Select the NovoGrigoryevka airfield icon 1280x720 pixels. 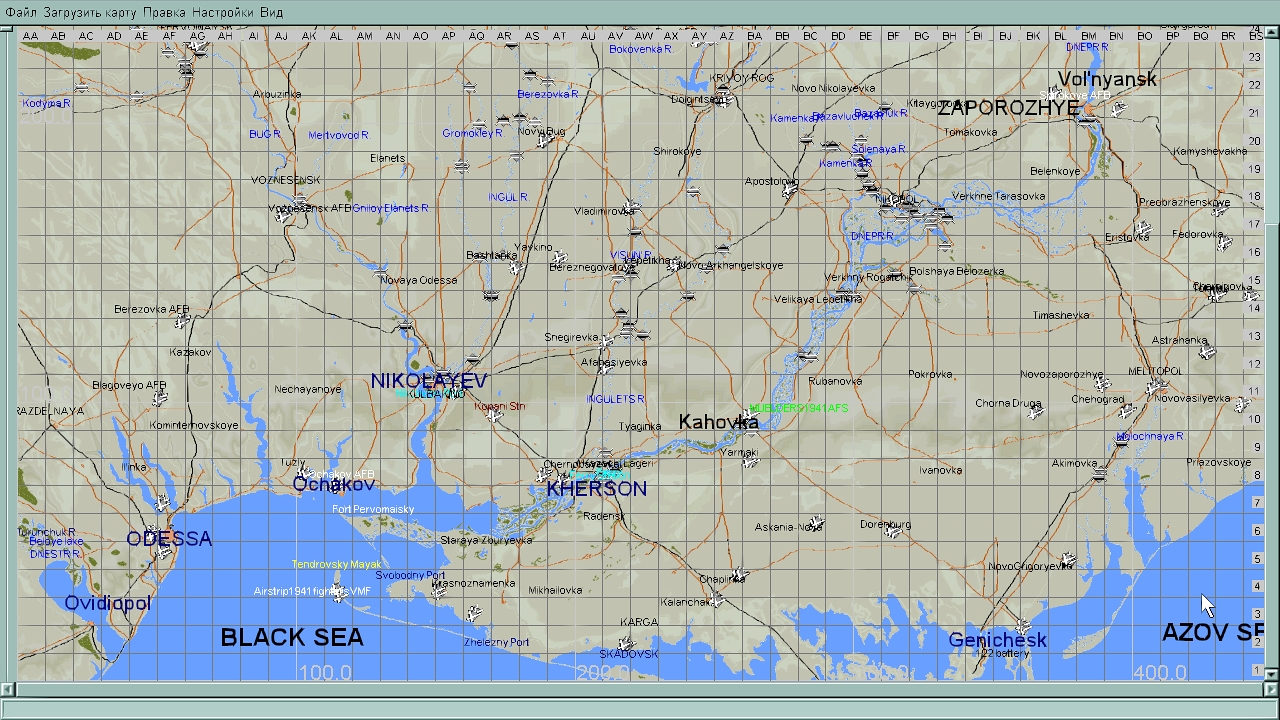pyautogui.click(x=1068, y=560)
